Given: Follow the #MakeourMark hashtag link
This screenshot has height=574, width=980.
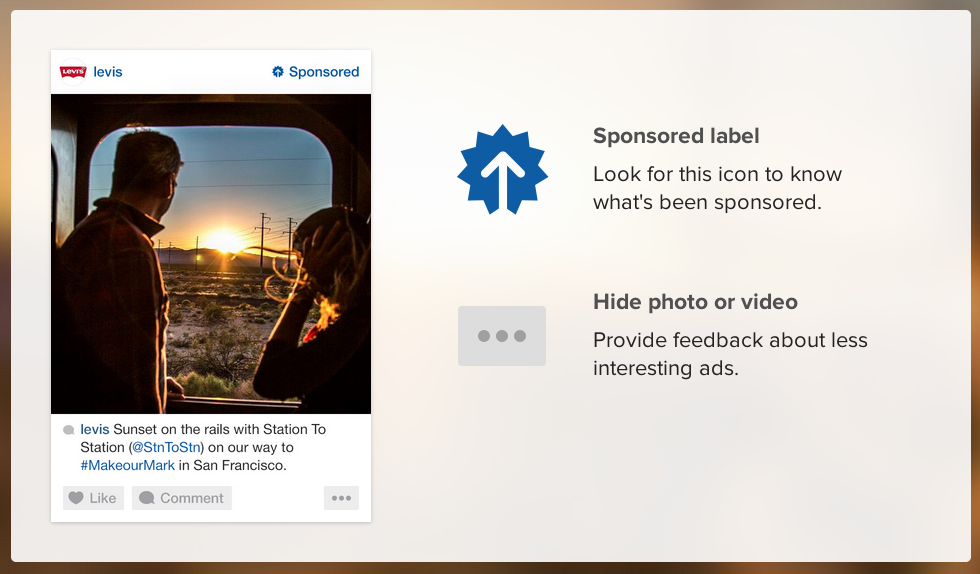Looking at the screenshot, I should 128,465.
